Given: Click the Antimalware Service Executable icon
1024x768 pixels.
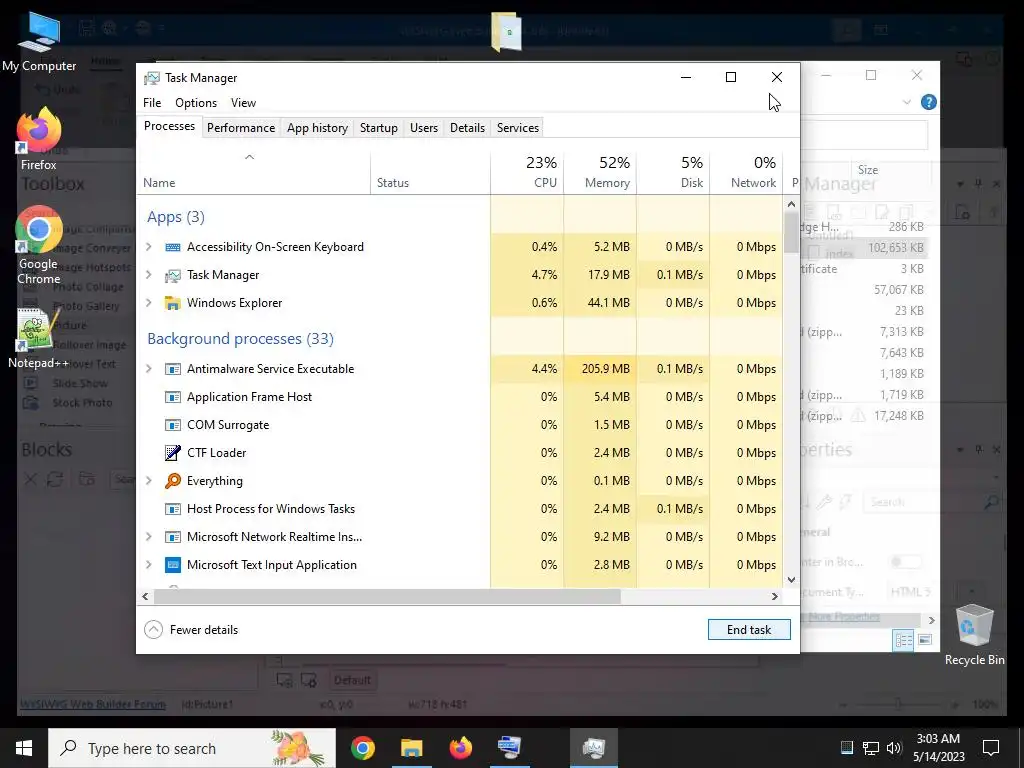Looking at the screenshot, I should pyautogui.click(x=172, y=369).
